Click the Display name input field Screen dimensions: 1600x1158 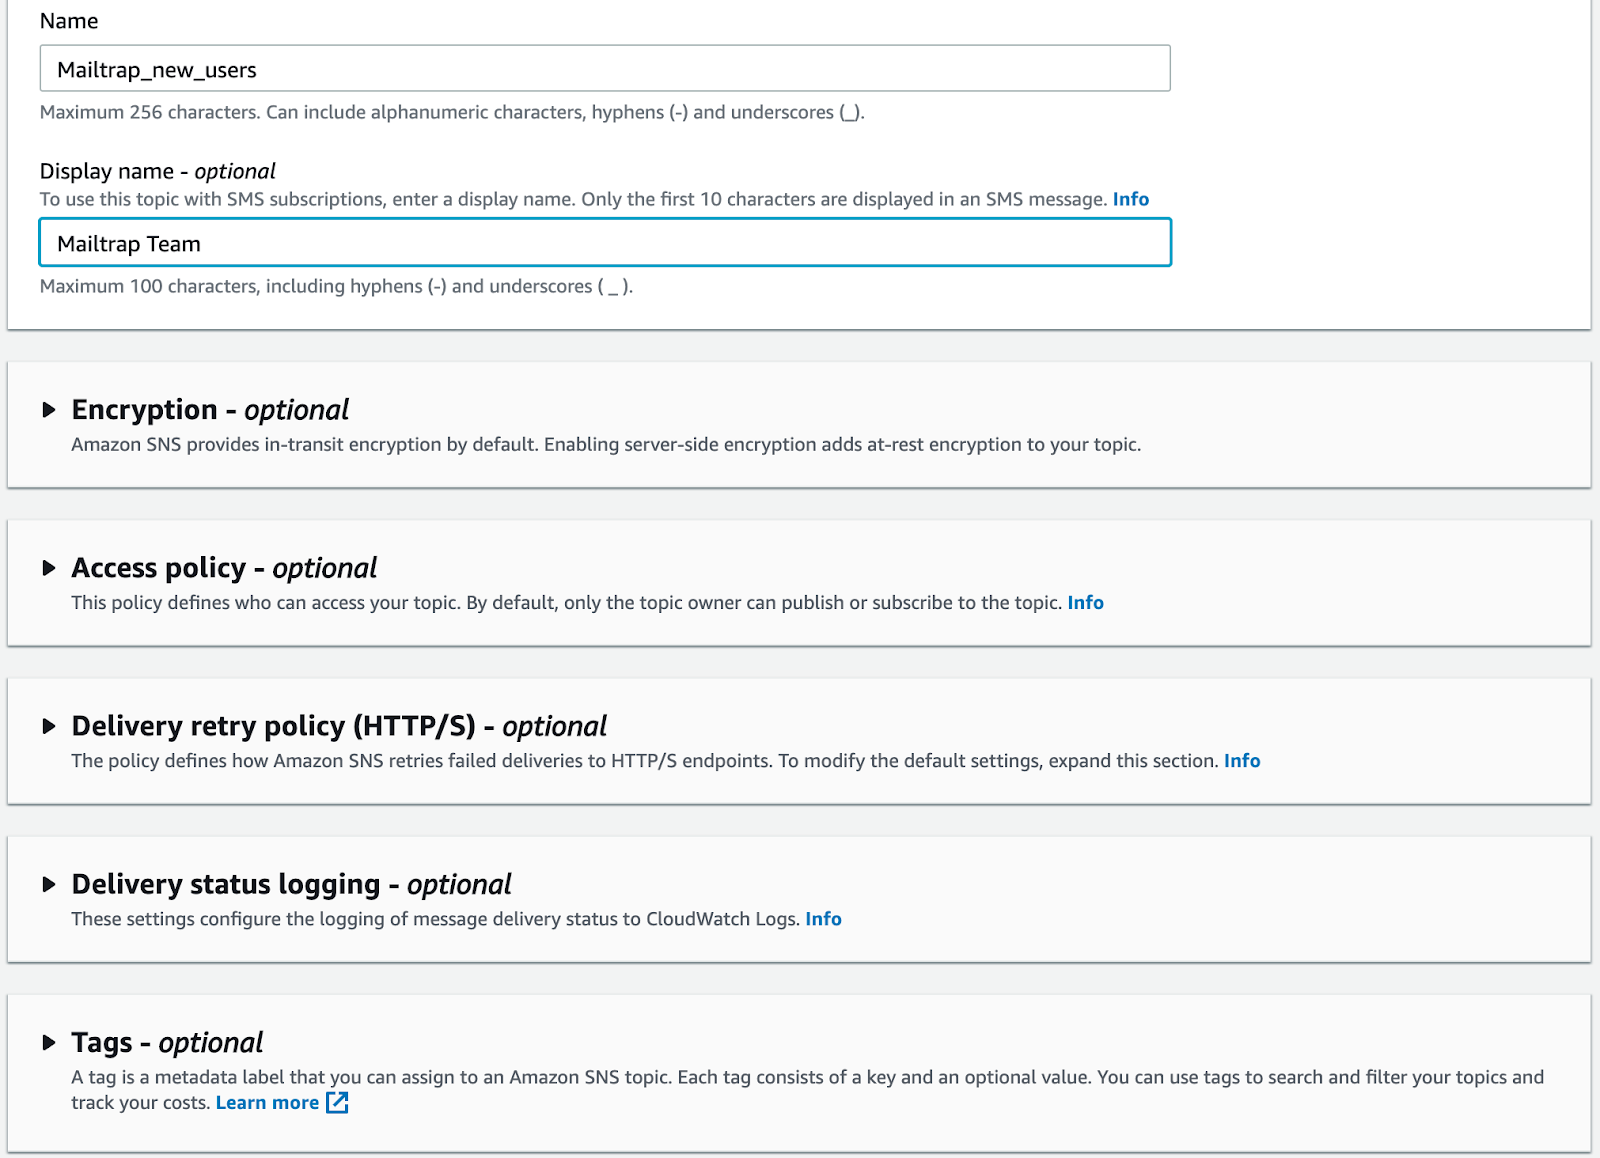point(604,243)
